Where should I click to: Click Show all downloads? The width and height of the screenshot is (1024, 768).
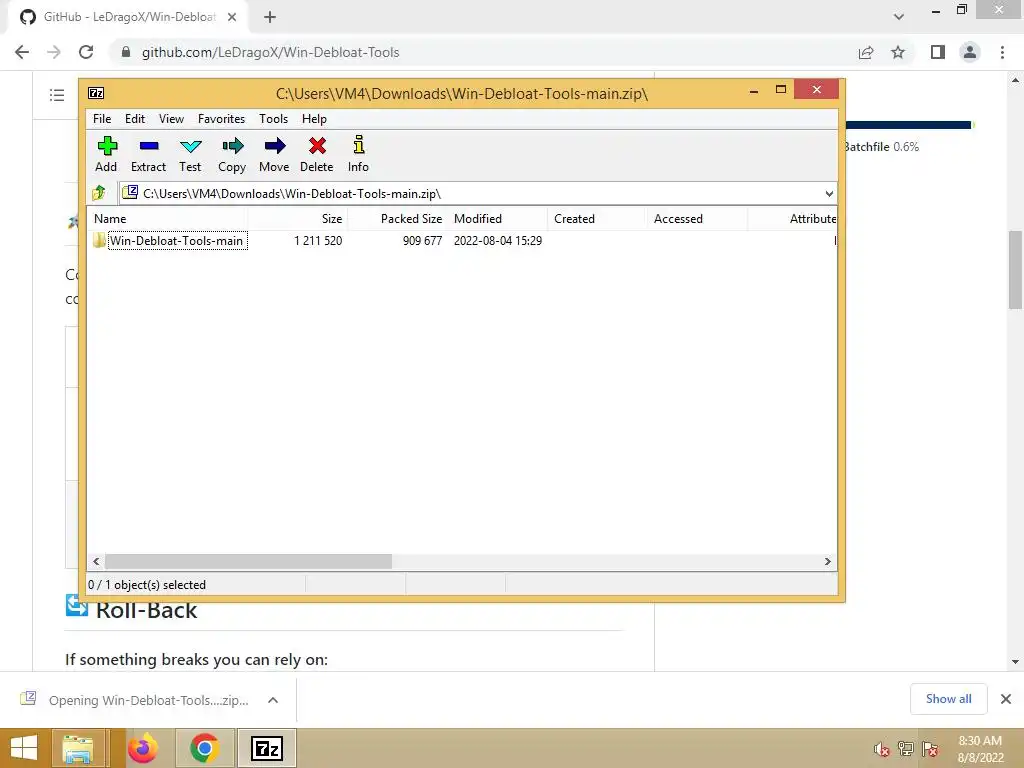[x=949, y=699]
